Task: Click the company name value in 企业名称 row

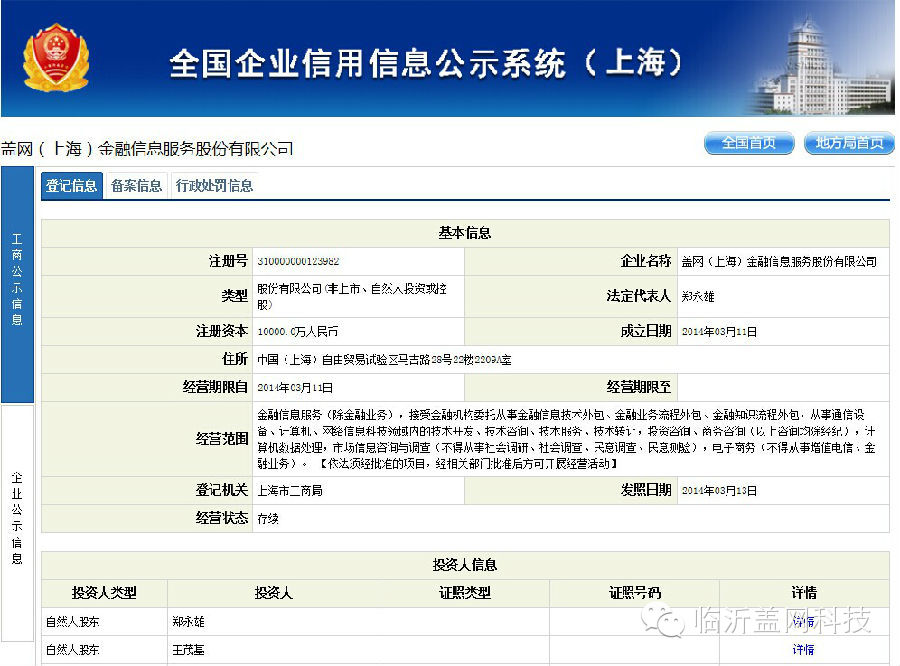Action: pyautogui.click(x=779, y=262)
